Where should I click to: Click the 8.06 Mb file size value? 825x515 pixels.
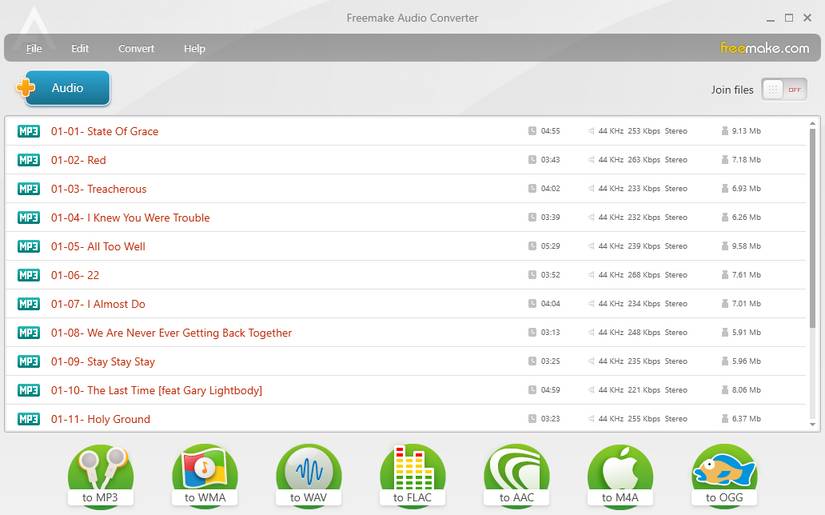746,390
